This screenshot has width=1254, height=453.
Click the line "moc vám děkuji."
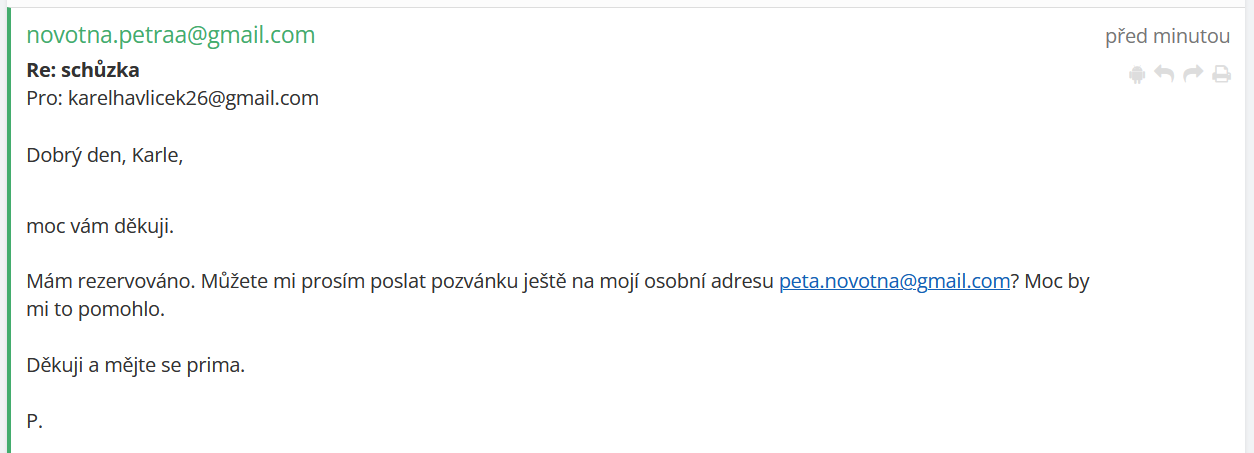coord(100,226)
